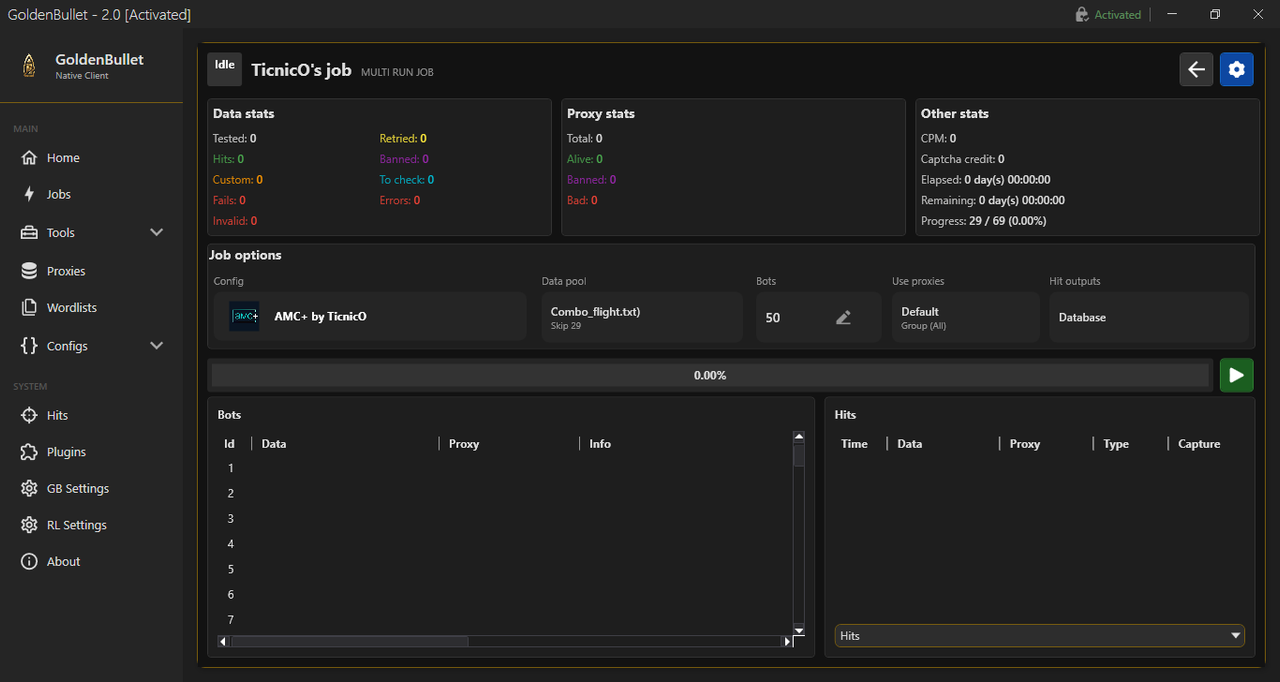Click the Bots list scroll down arrow
1280x682 pixels.
(x=799, y=629)
